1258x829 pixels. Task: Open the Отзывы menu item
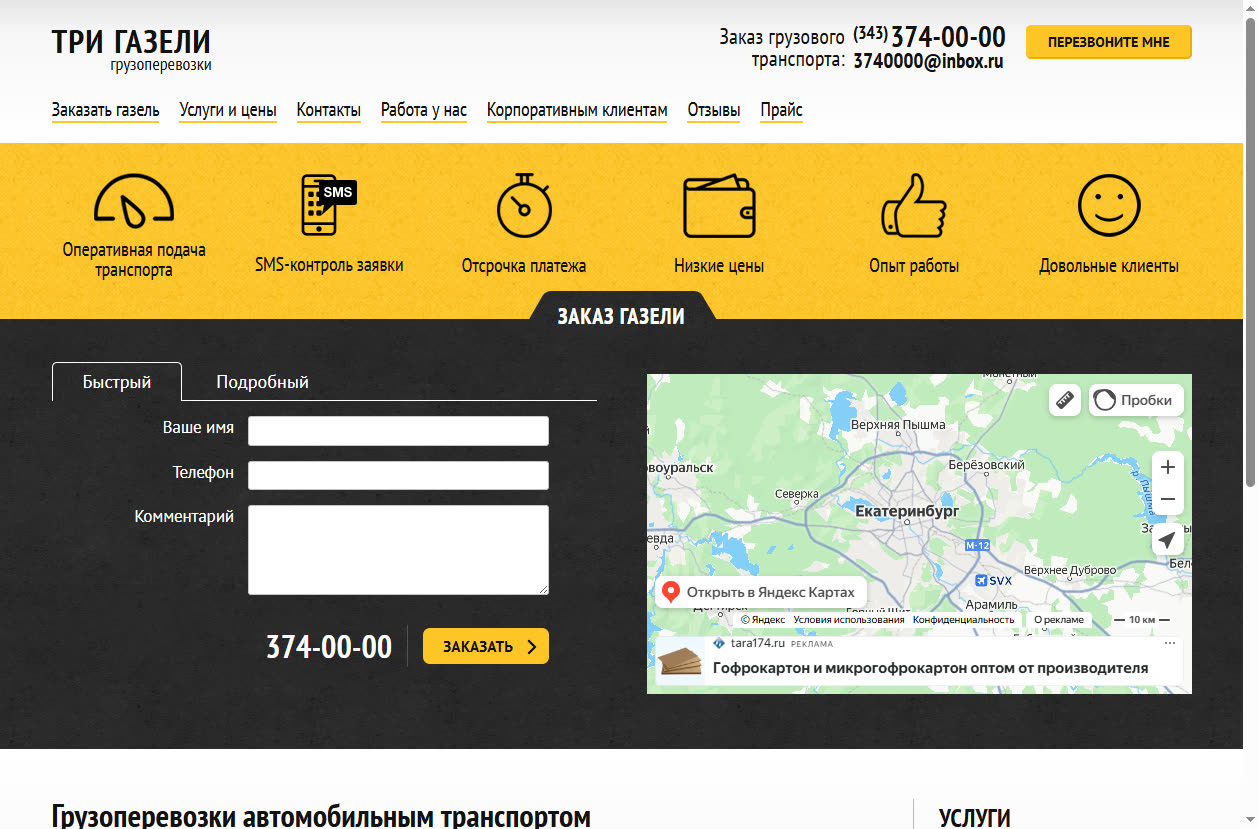(x=714, y=110)
